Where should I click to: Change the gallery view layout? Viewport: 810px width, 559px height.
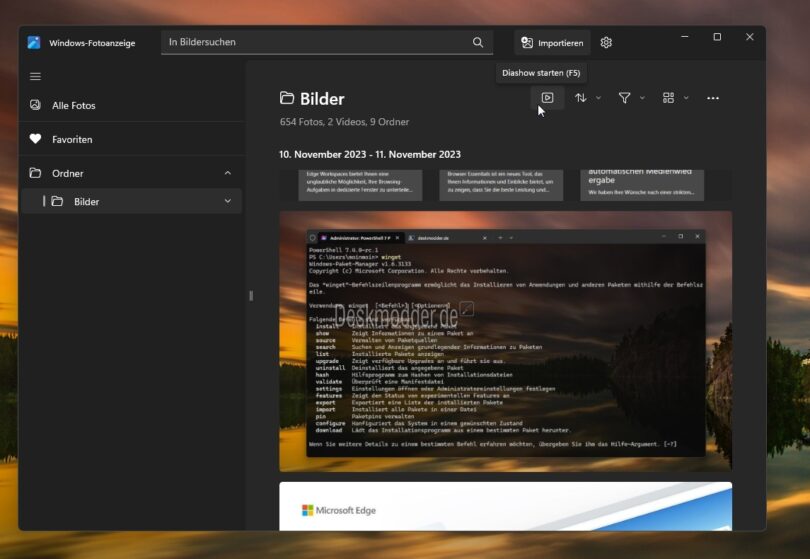[675, 98]
